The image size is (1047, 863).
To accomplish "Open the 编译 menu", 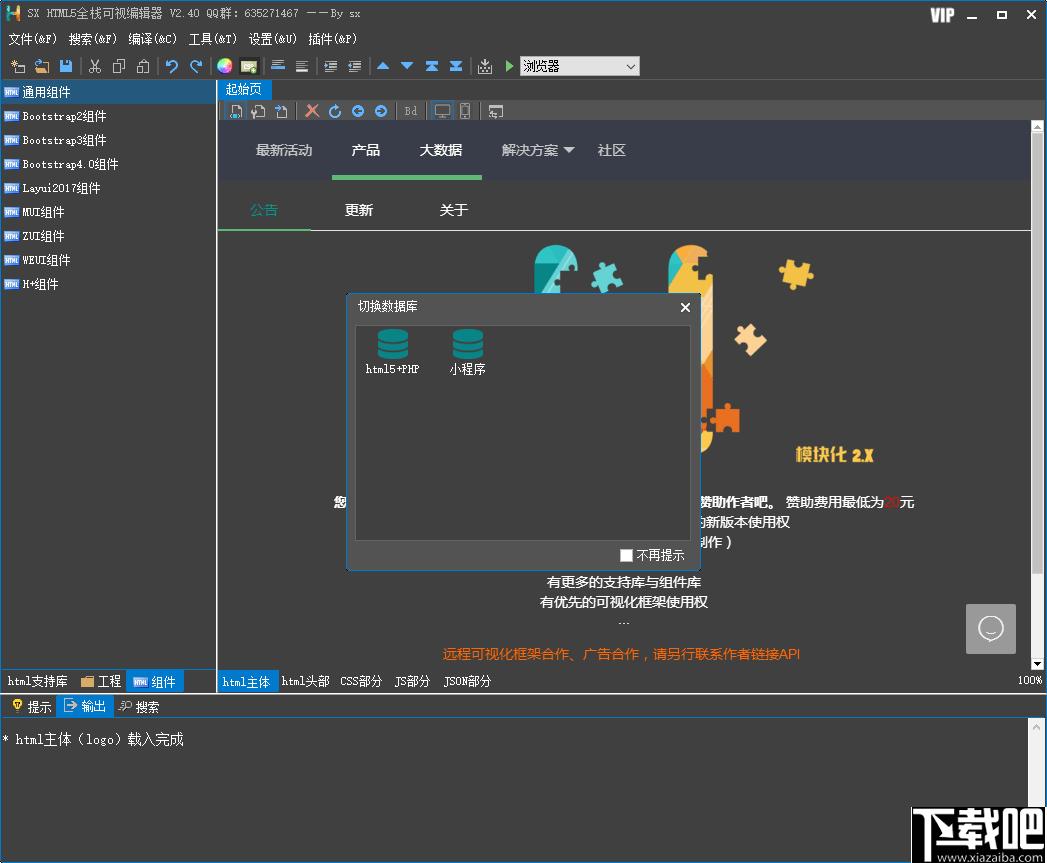I will tap(152, 39).
